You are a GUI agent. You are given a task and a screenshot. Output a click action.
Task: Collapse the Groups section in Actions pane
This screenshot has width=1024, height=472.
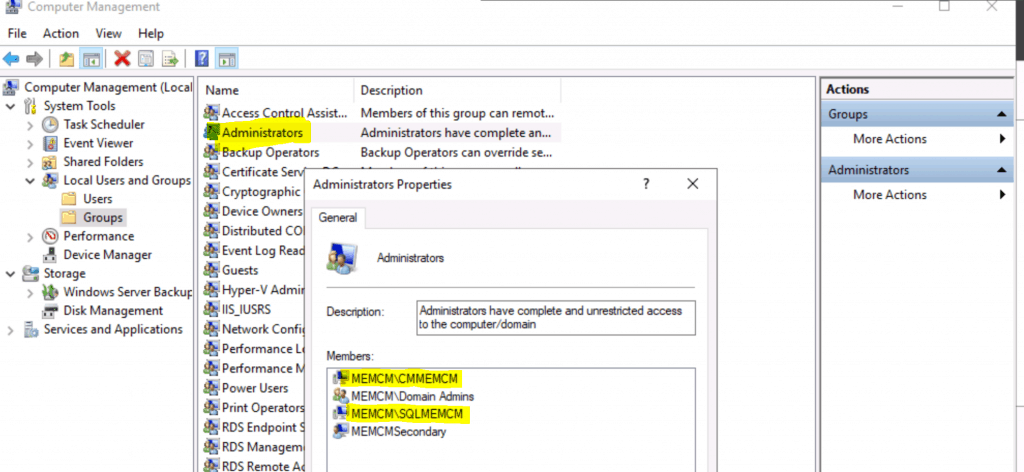click(1002, 114)
